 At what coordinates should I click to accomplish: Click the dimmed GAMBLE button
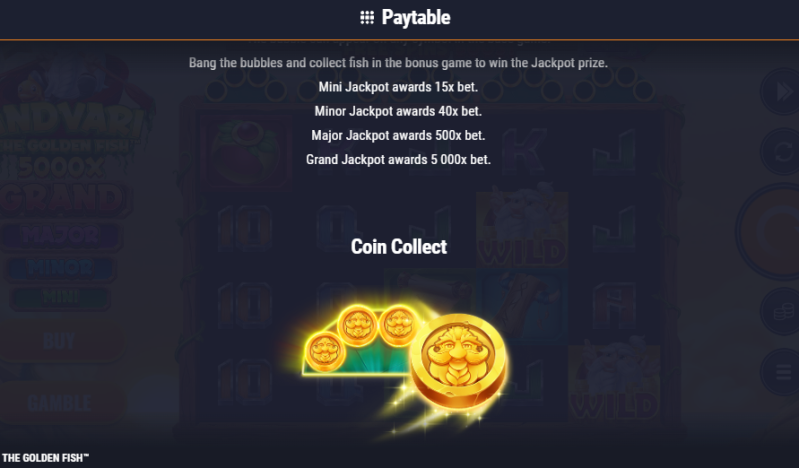(x=60, y=403)
